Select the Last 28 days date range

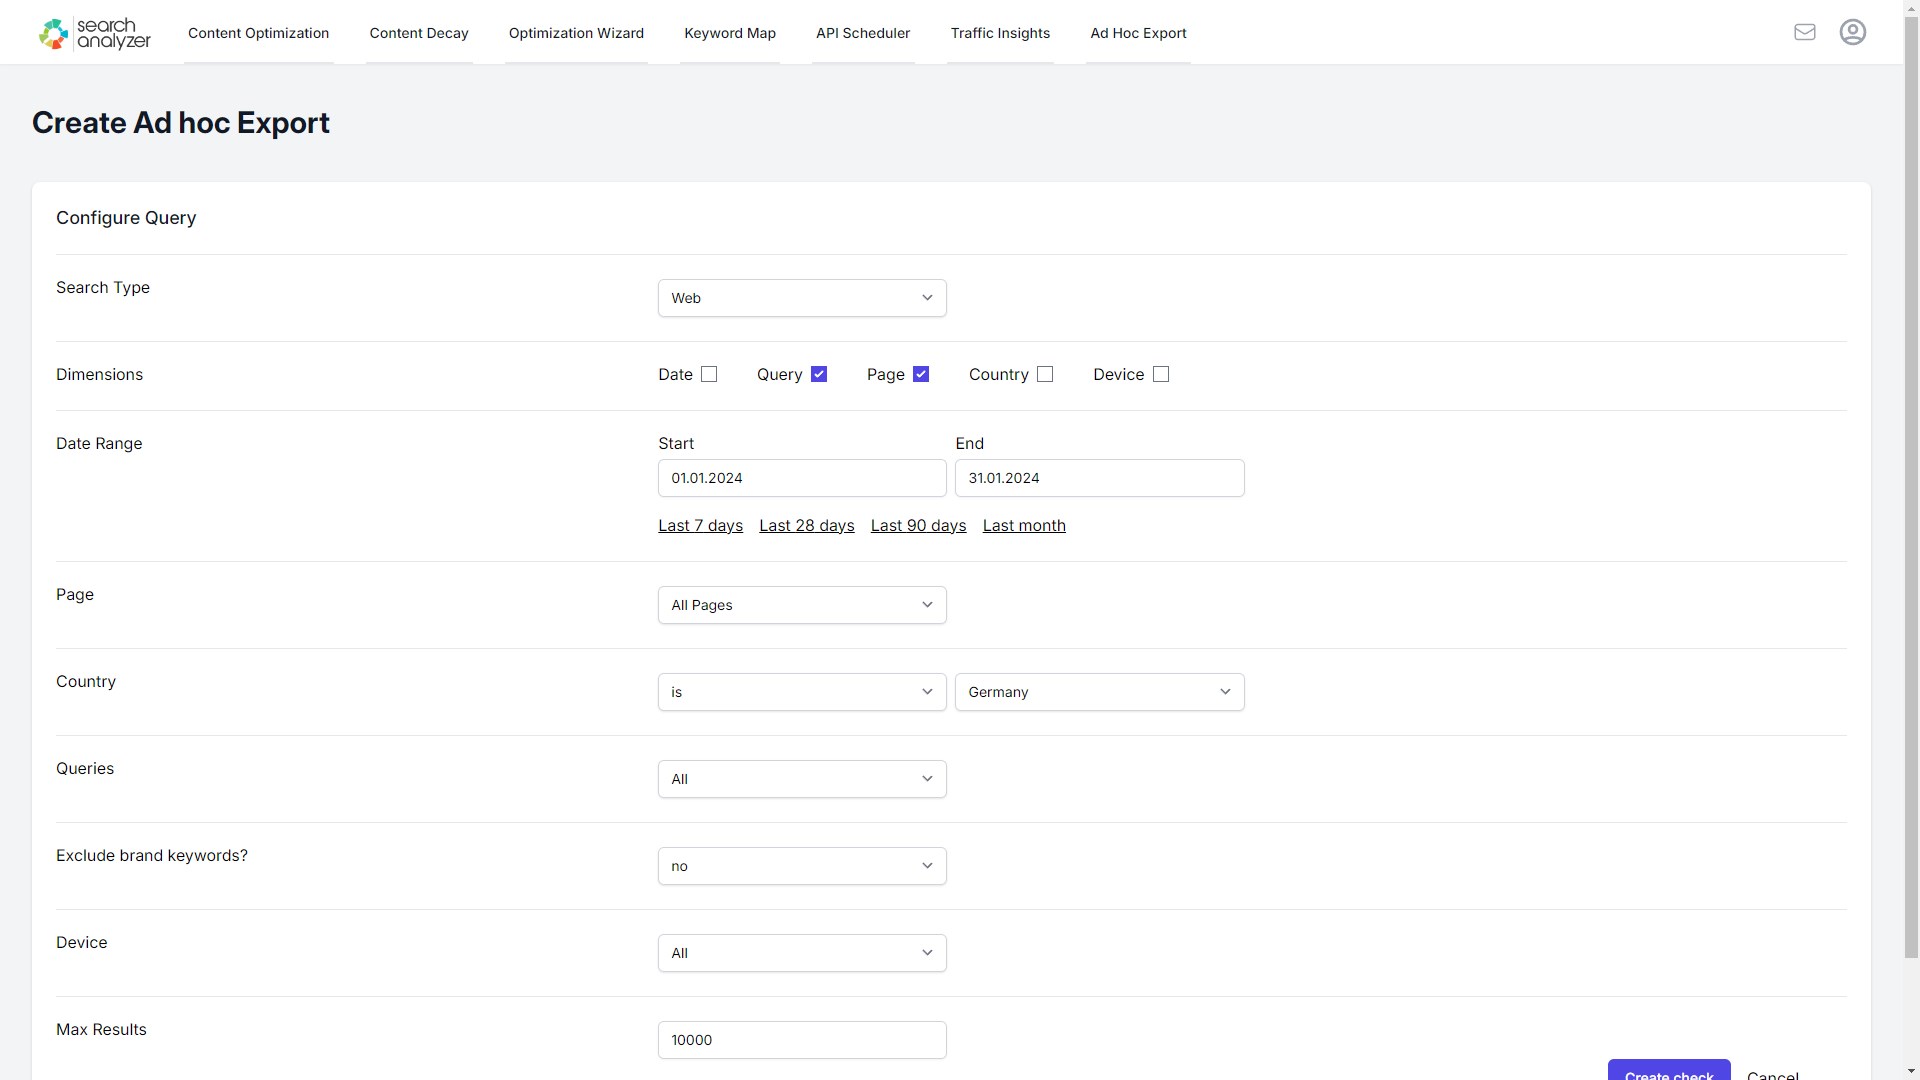(x=806, y=525)
